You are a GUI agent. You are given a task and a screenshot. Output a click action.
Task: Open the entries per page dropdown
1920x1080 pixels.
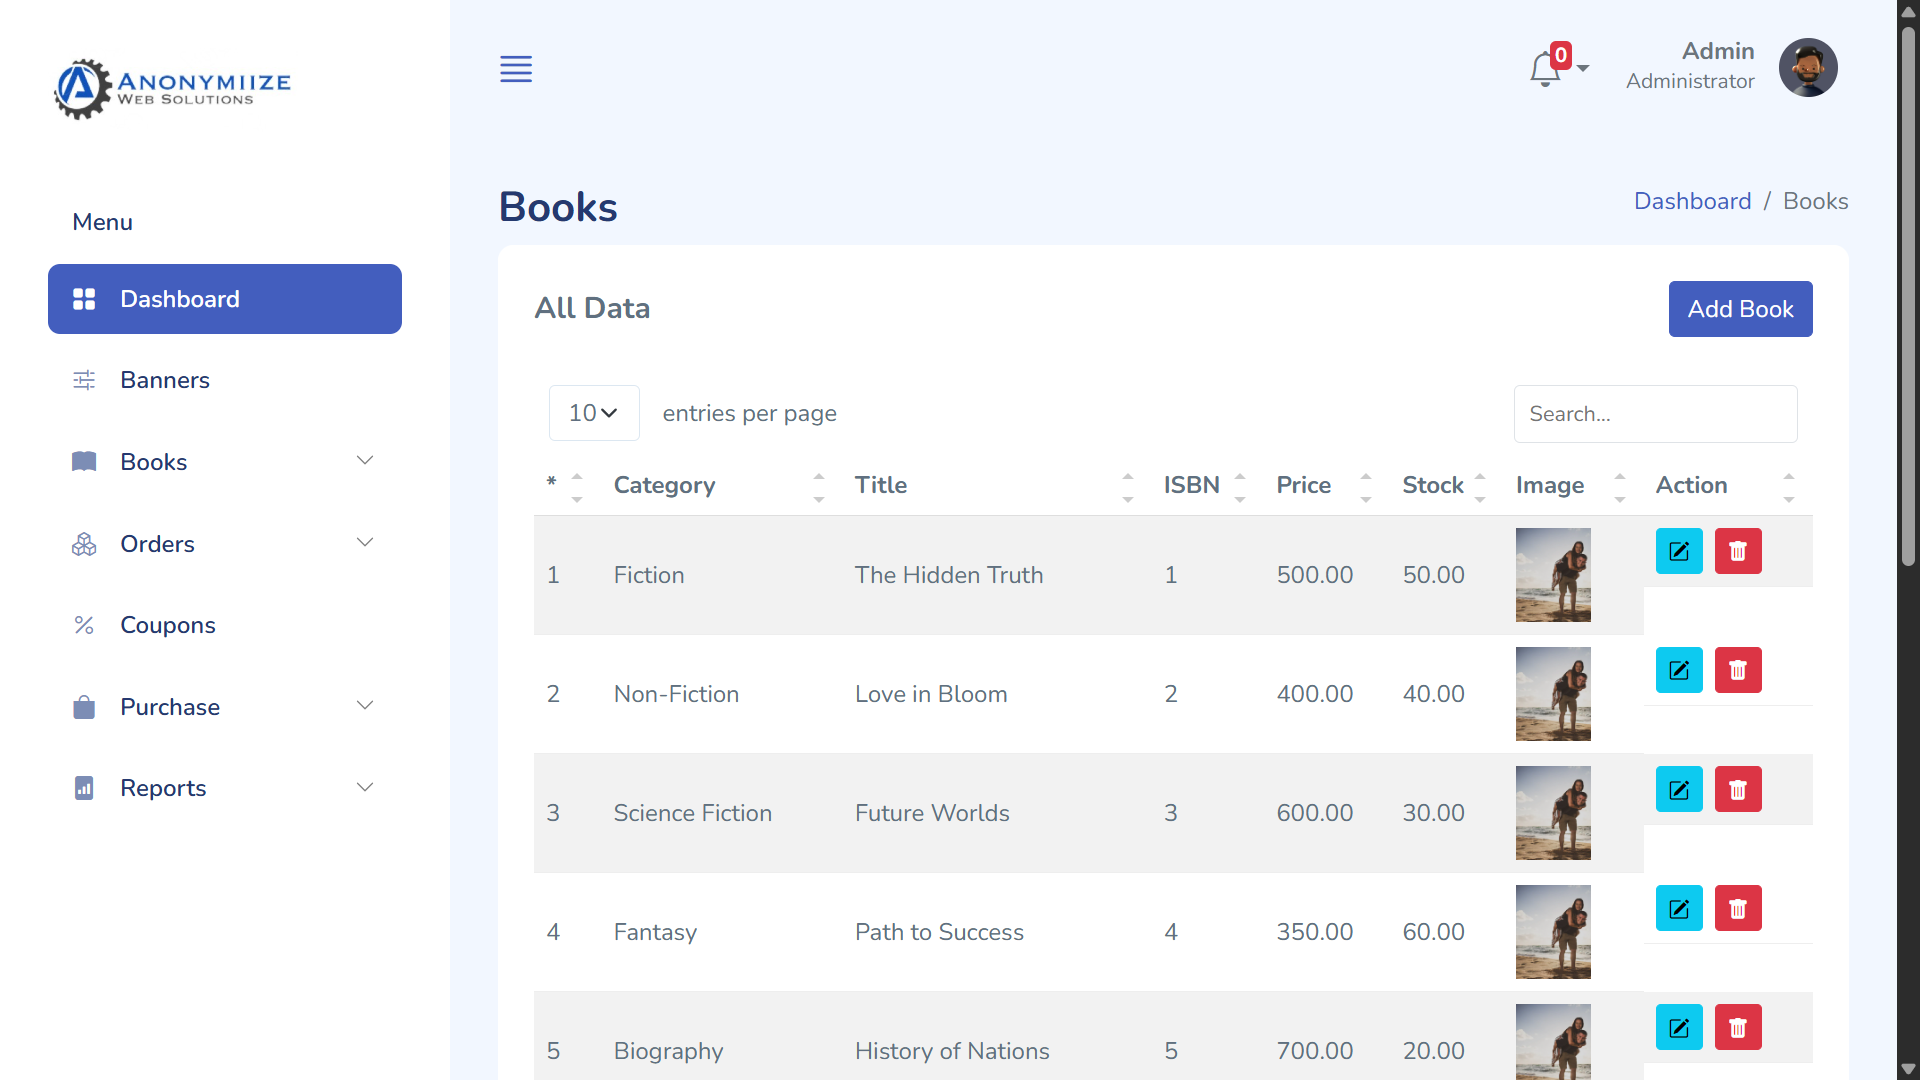pos(594,413)
